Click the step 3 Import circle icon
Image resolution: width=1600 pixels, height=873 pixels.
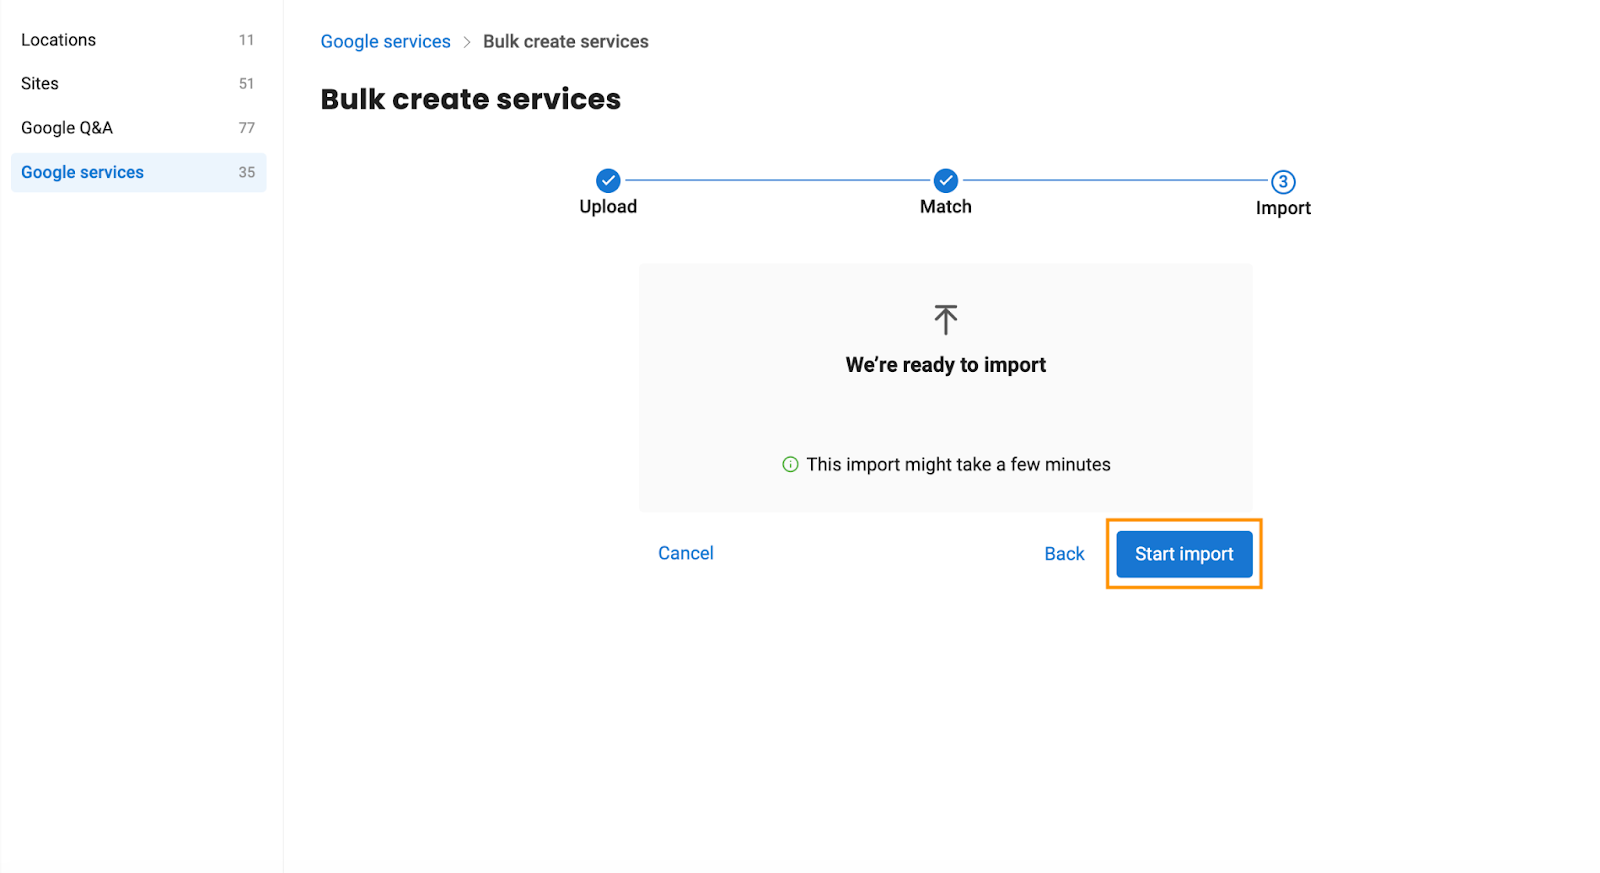click(x=1283, y=182)
